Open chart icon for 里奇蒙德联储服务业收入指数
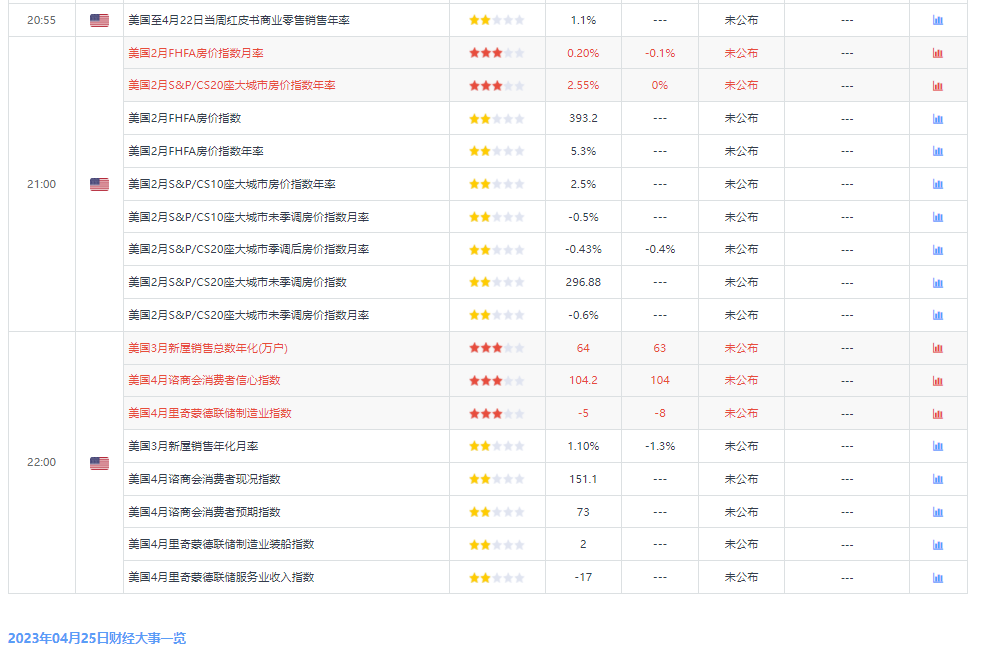The height and width of the screenshot is (648, 1007). pyautogui.click(x=938, y=577)
